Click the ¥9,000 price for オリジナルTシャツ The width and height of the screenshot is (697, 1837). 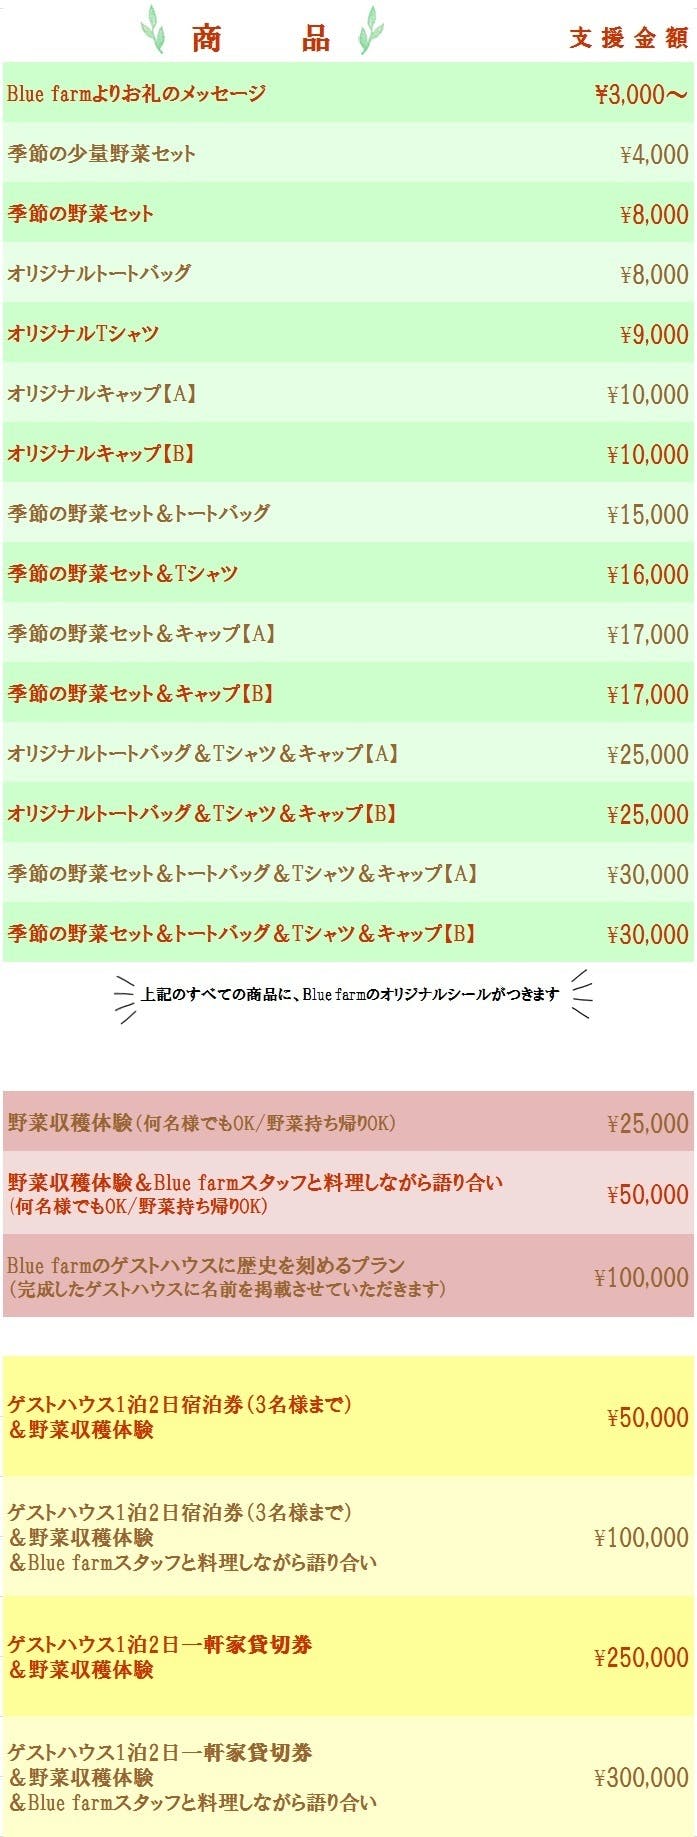(x=654, y=334)
